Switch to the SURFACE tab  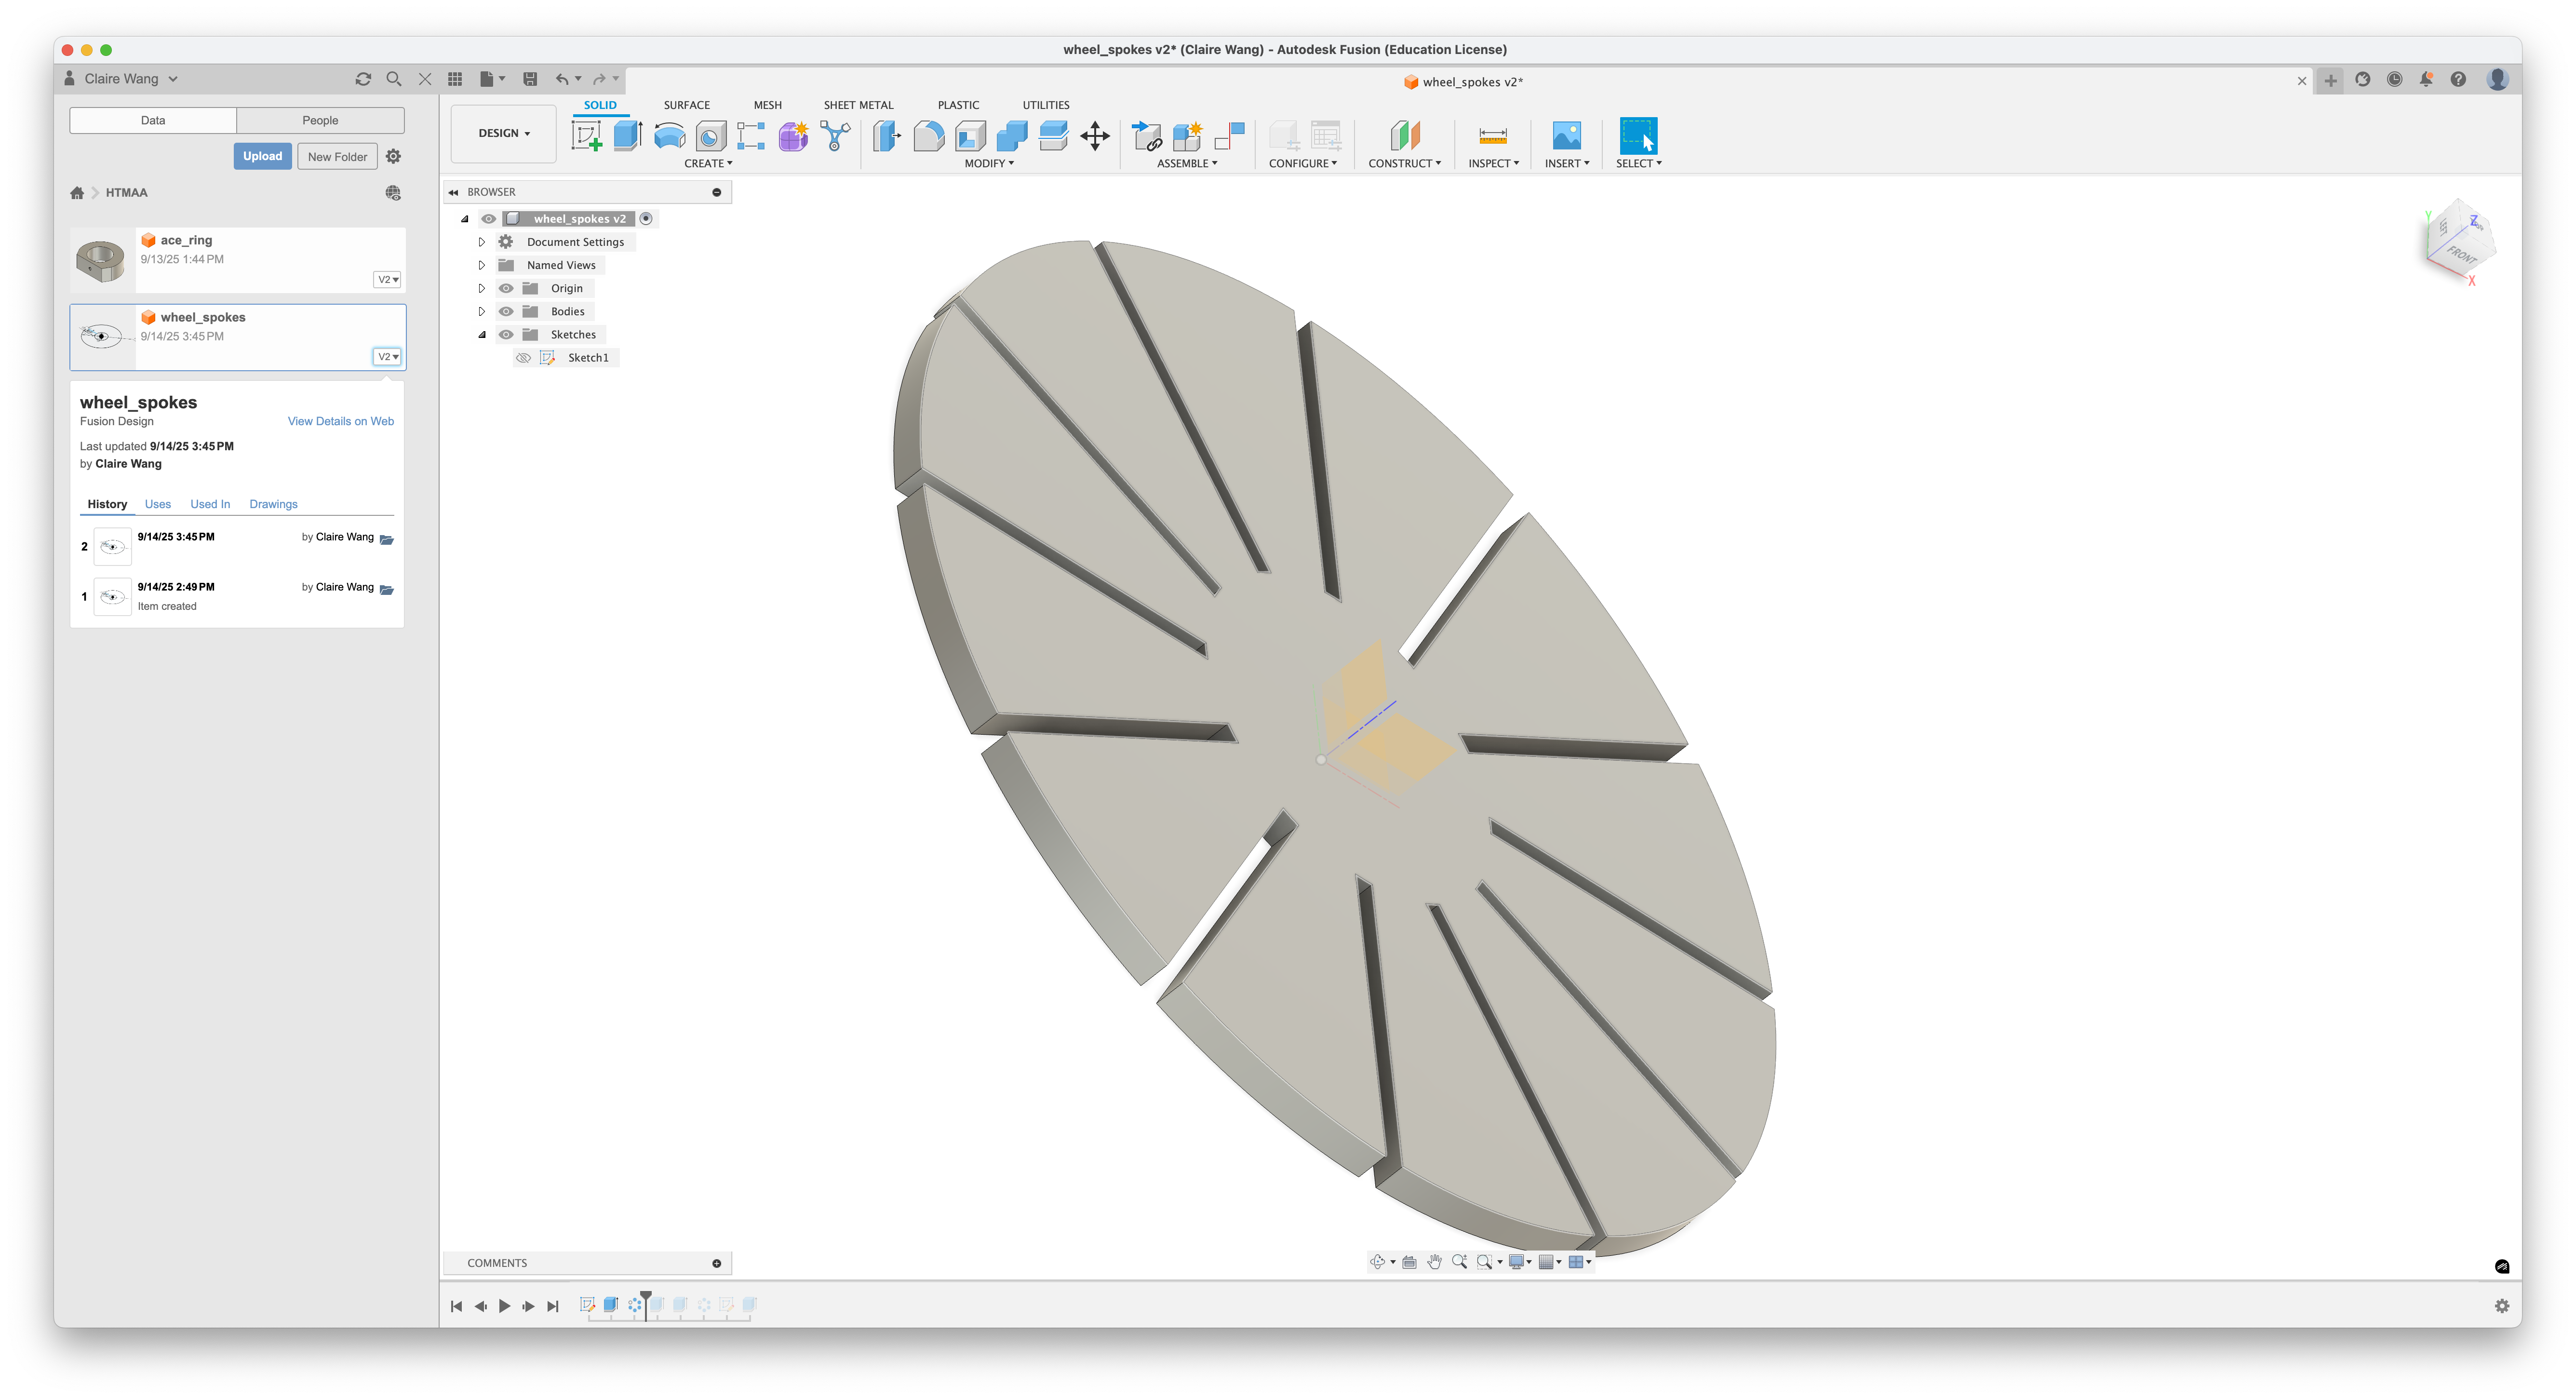pyautogui.click(x=686, y=104)
